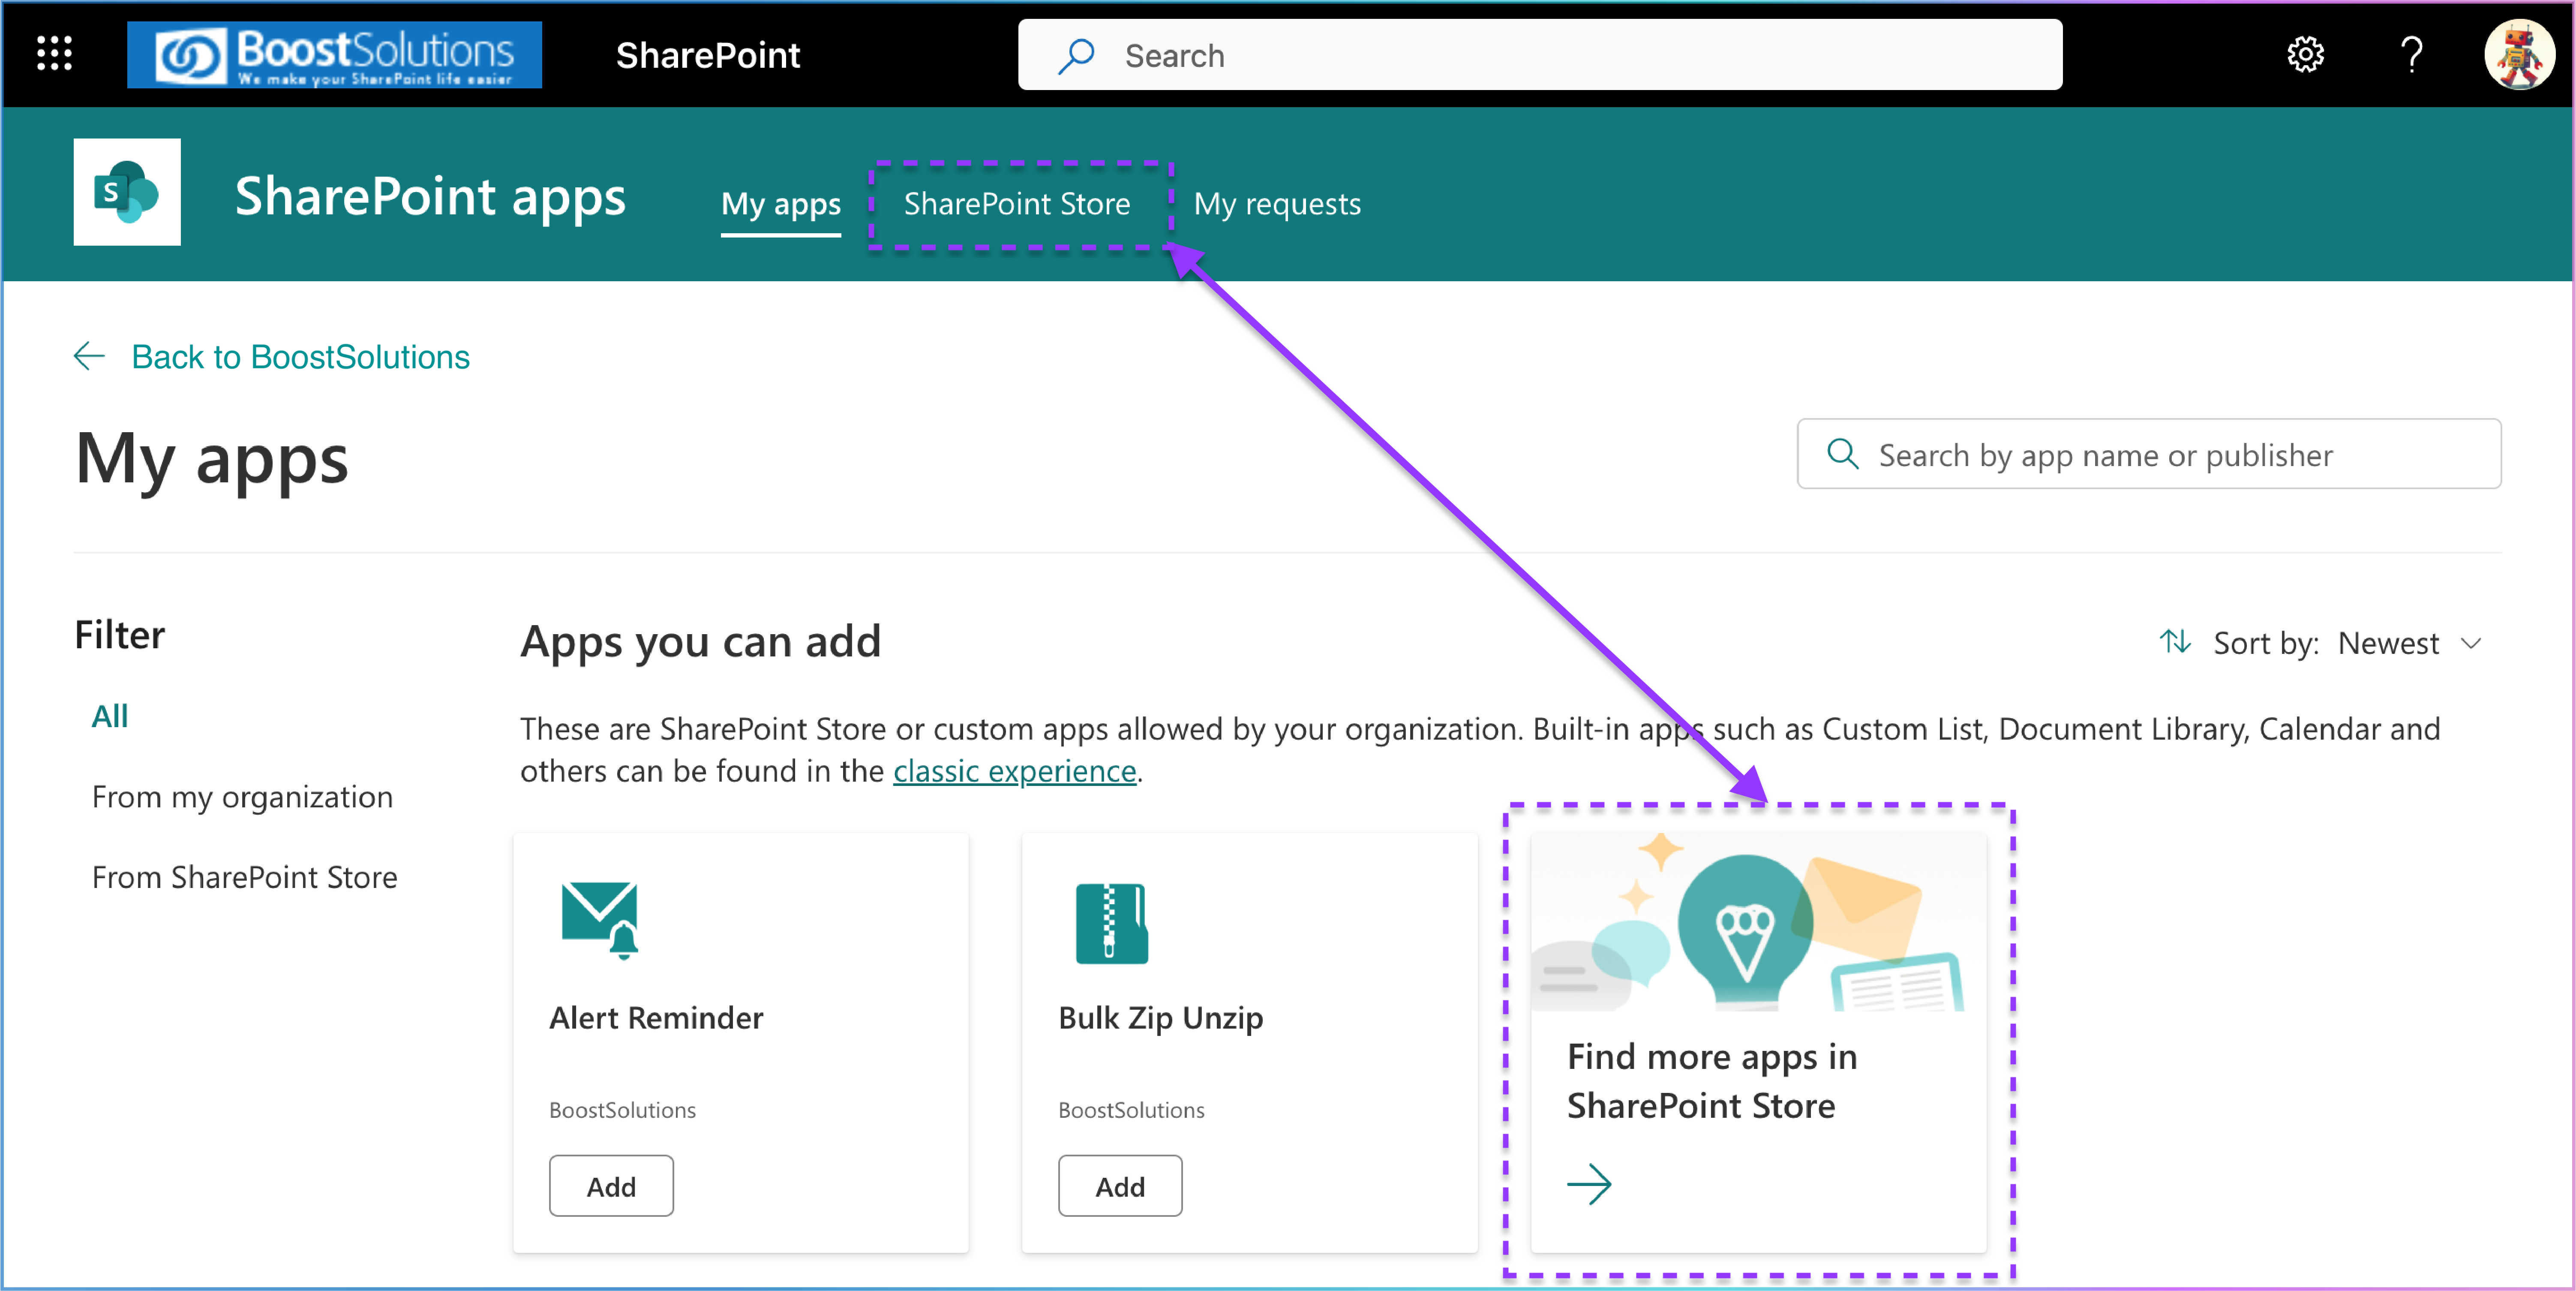
Task: Click the SharePoint apps site title
Action: point(430,197)
